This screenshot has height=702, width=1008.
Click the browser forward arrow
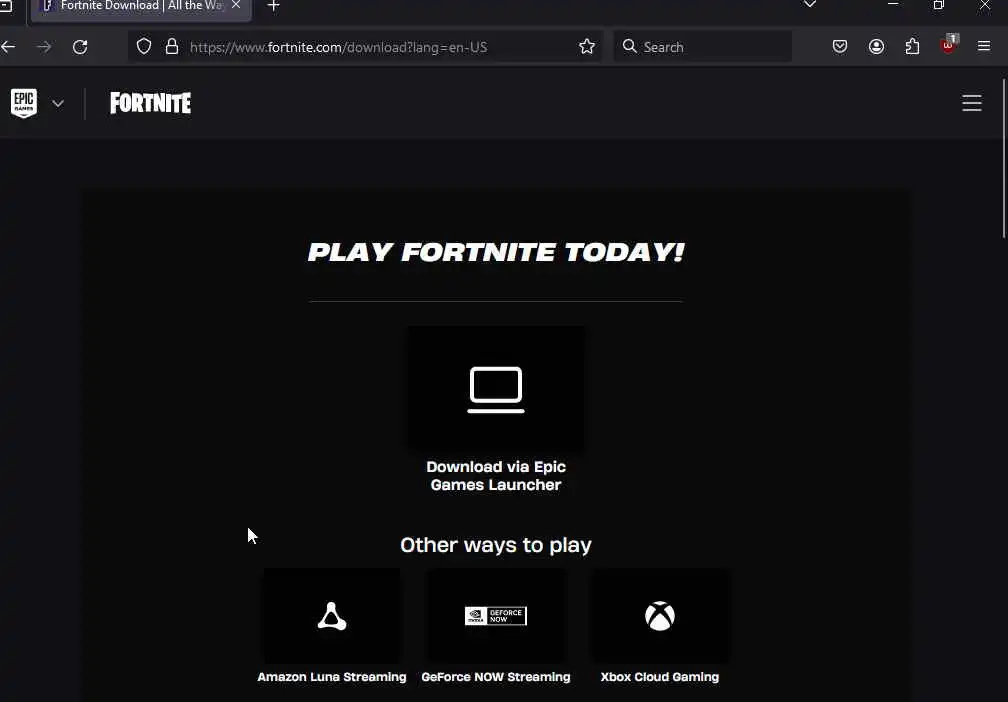click(44, 46)
